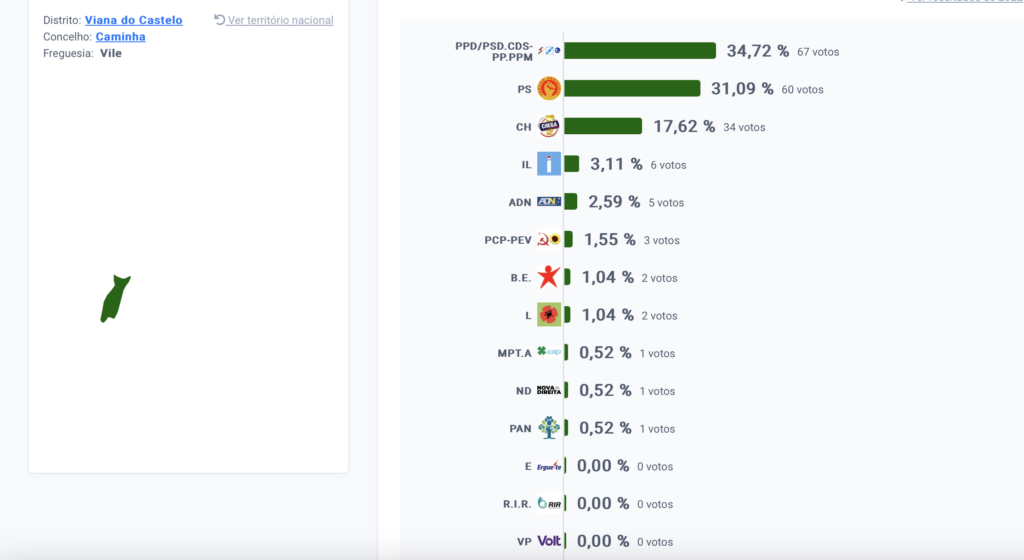Viewport: 1024px width, 560px height.
Task: Select the B.E. red star icon
Action: pos(549,277)
